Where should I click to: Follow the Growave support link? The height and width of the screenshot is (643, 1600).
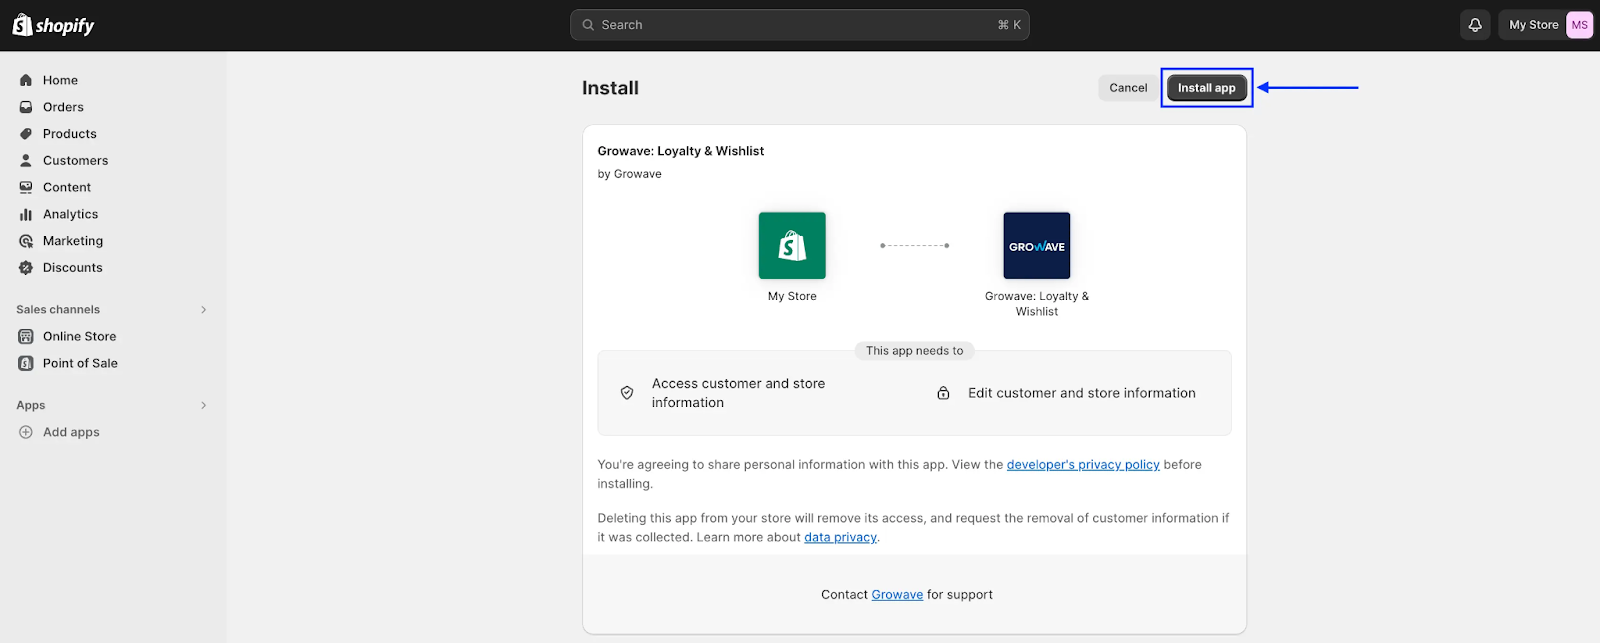click(897, 595)
